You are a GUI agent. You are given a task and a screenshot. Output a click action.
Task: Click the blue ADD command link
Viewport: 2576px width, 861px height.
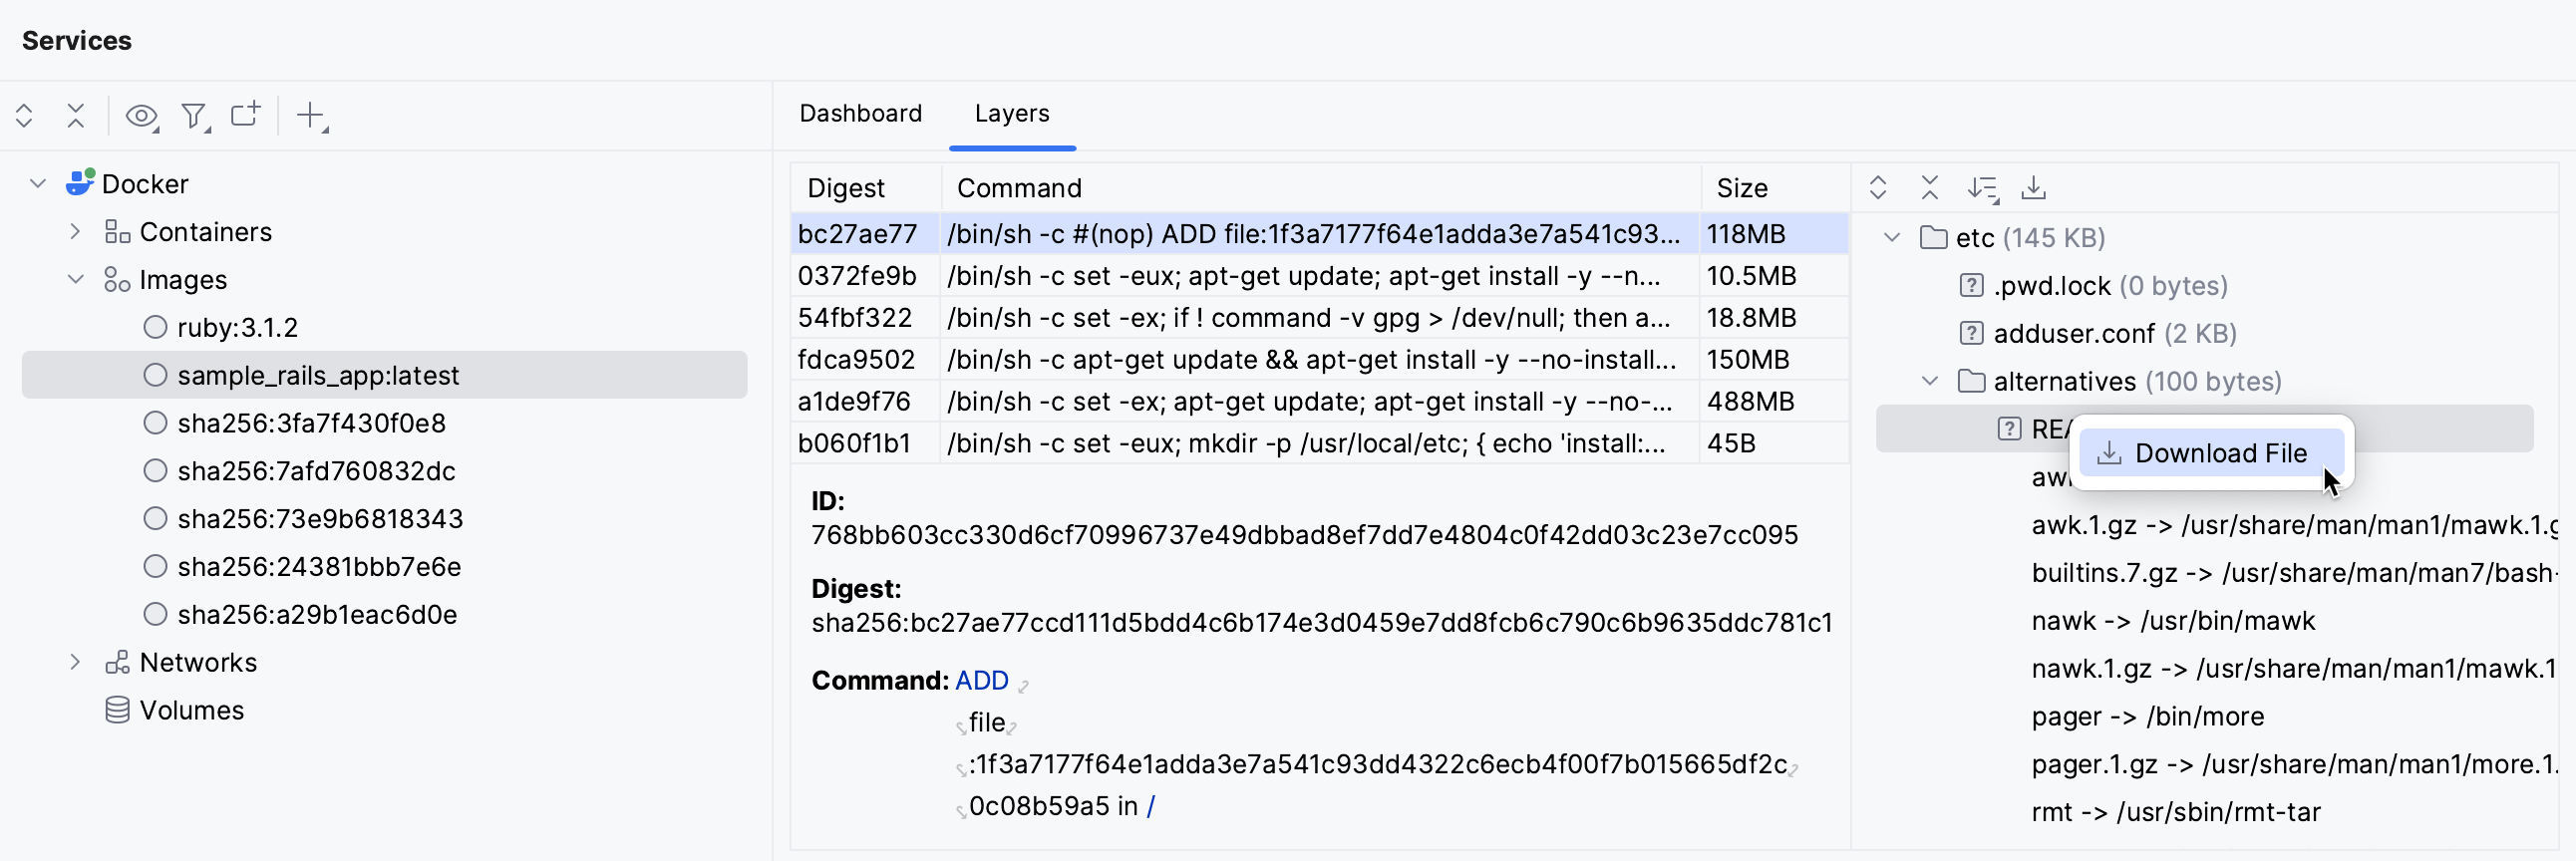[981, 681]
